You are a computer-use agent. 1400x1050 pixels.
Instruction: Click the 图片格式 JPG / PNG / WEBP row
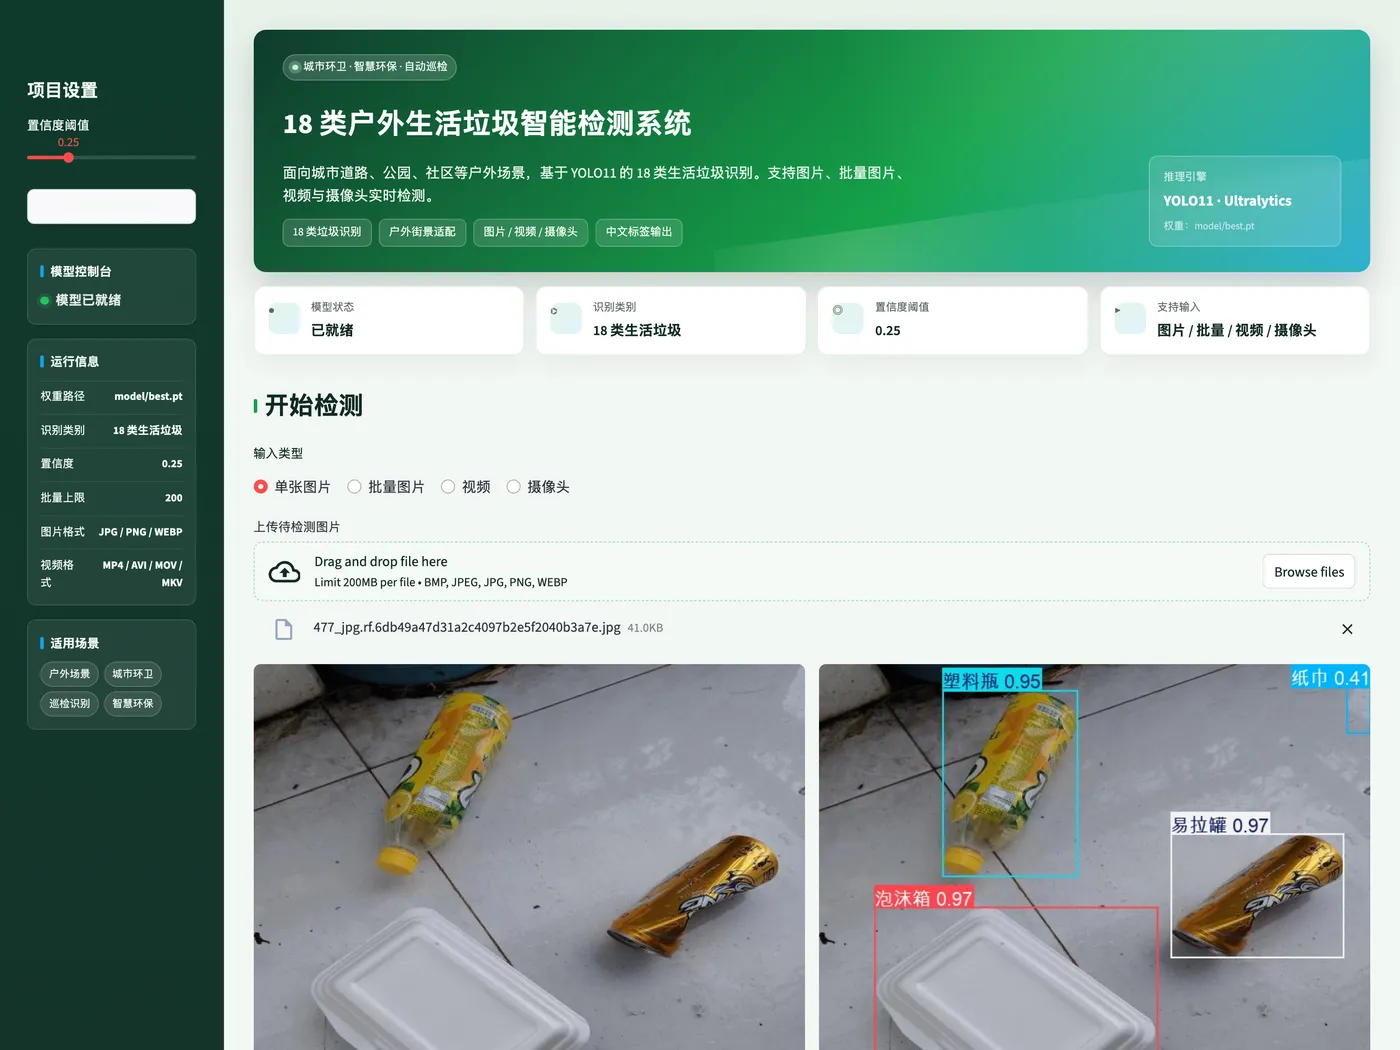click(111, 532)
